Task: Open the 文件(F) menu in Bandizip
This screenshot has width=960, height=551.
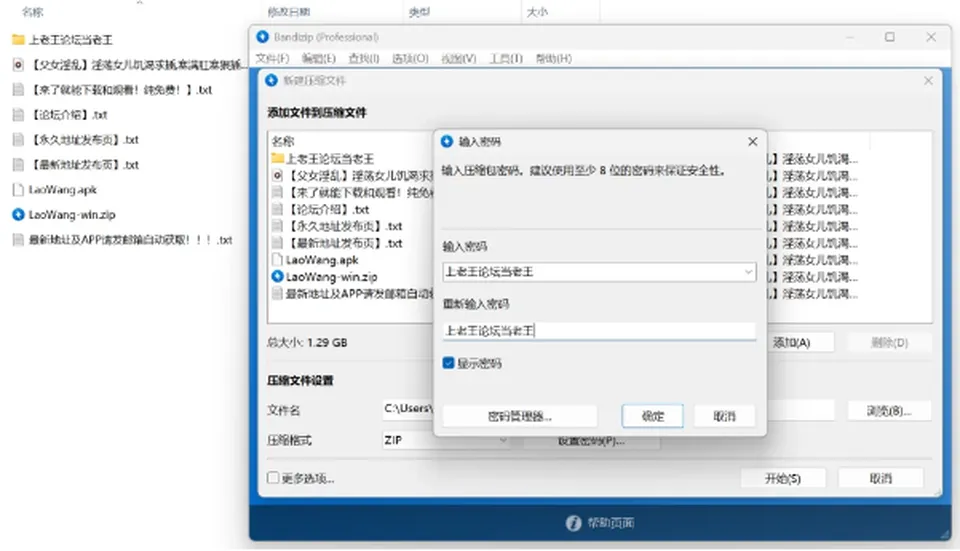Action: pos(272,58)
